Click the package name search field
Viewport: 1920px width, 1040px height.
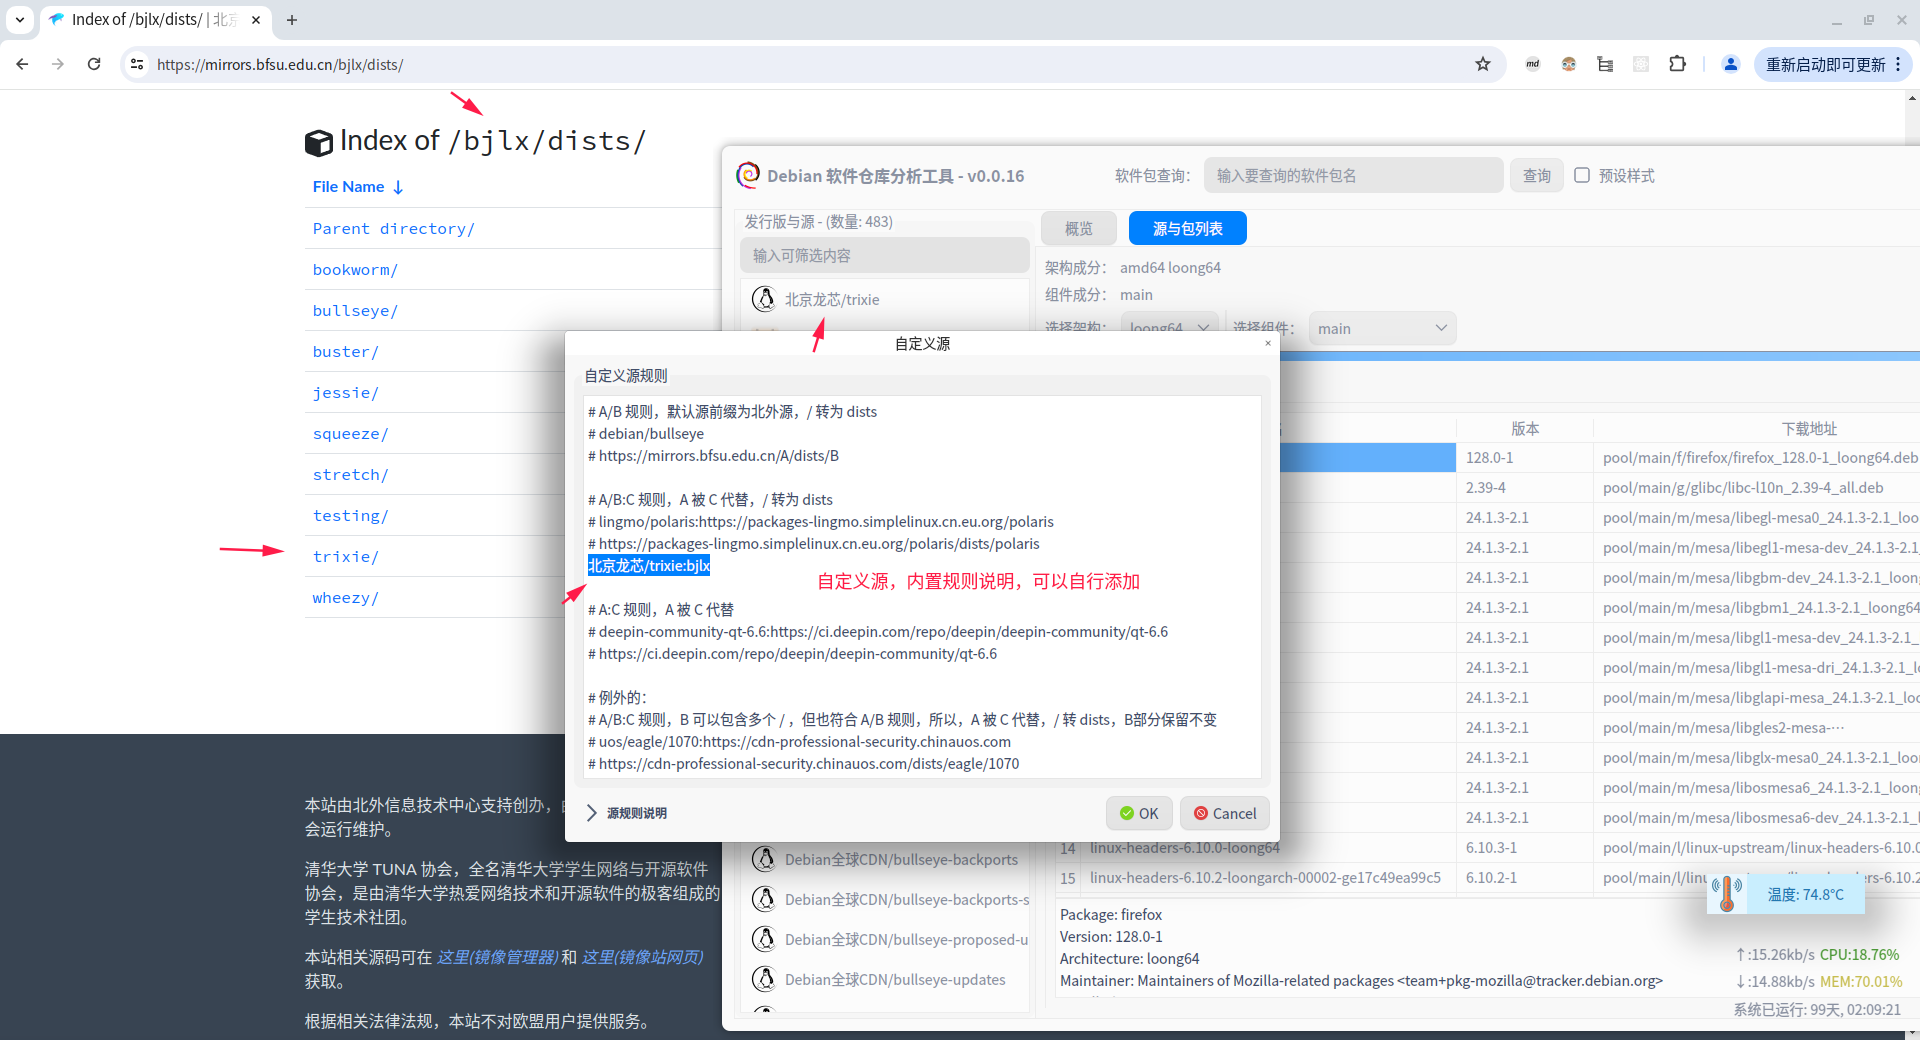(1353, 175)
